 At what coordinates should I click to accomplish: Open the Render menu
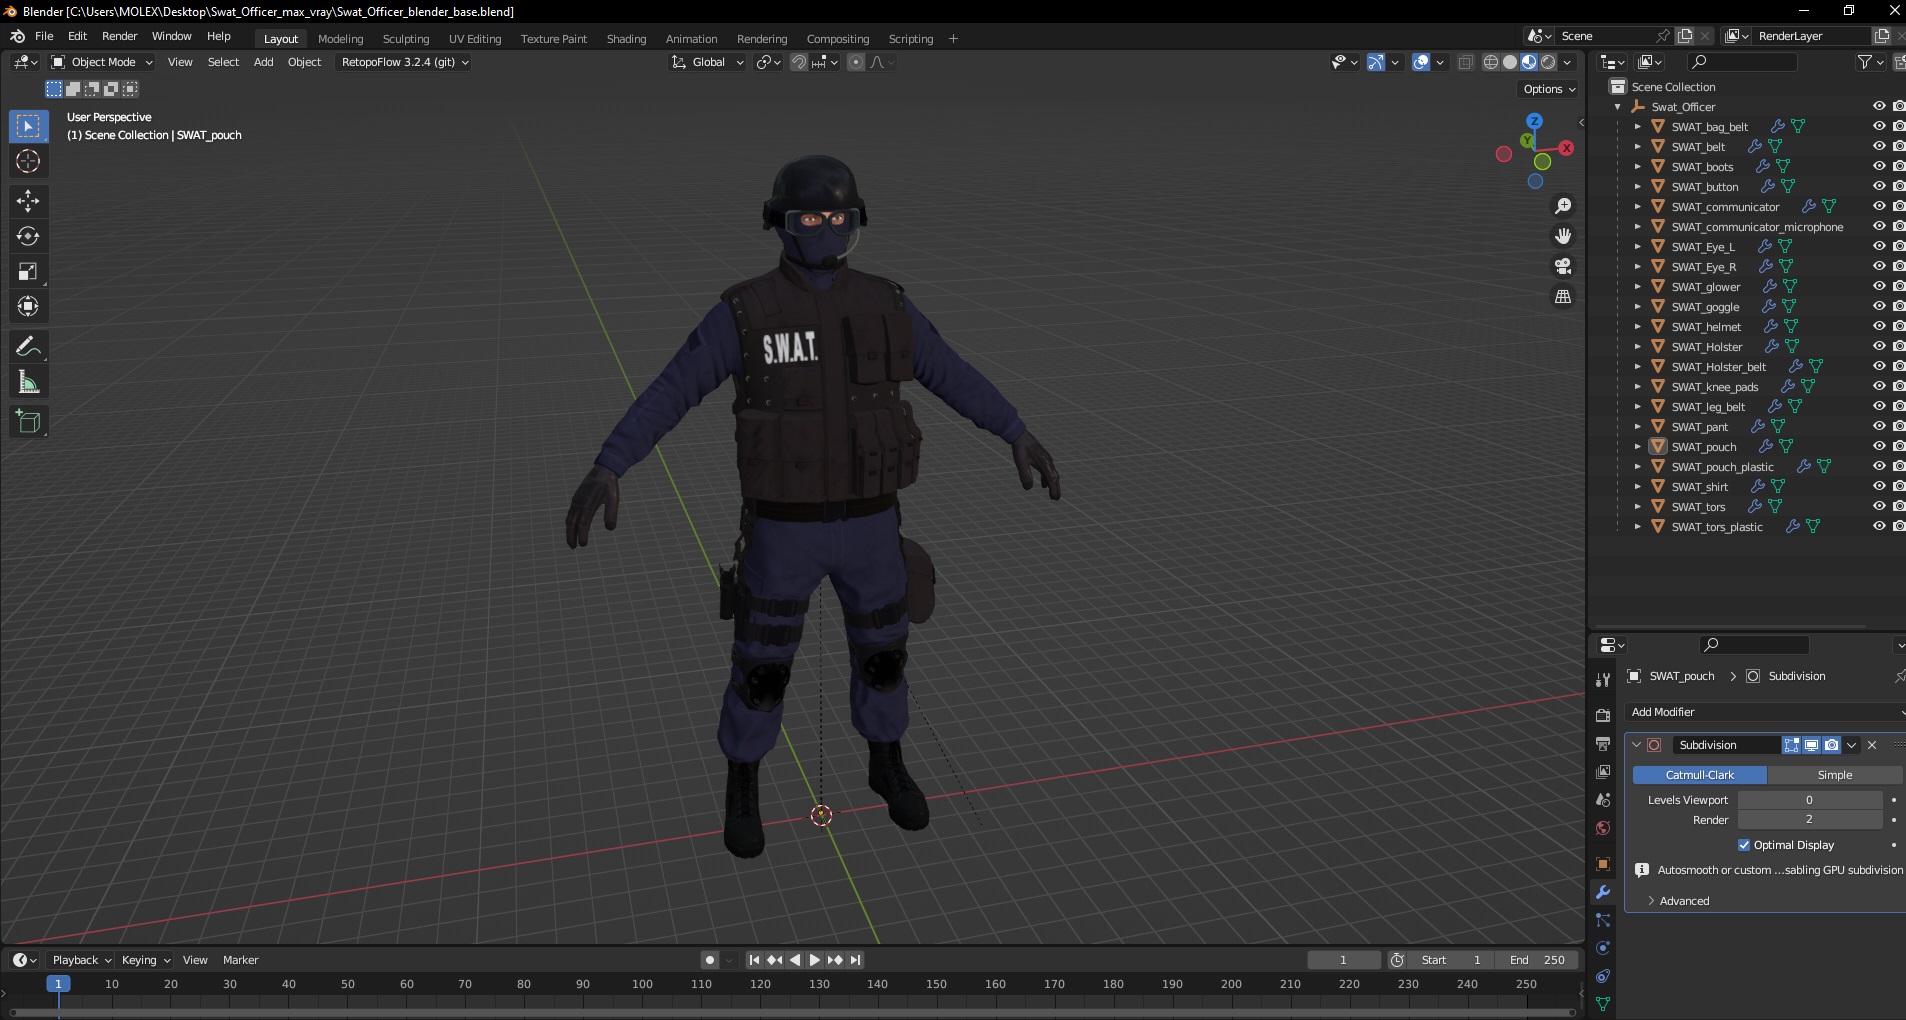point(119,36)
